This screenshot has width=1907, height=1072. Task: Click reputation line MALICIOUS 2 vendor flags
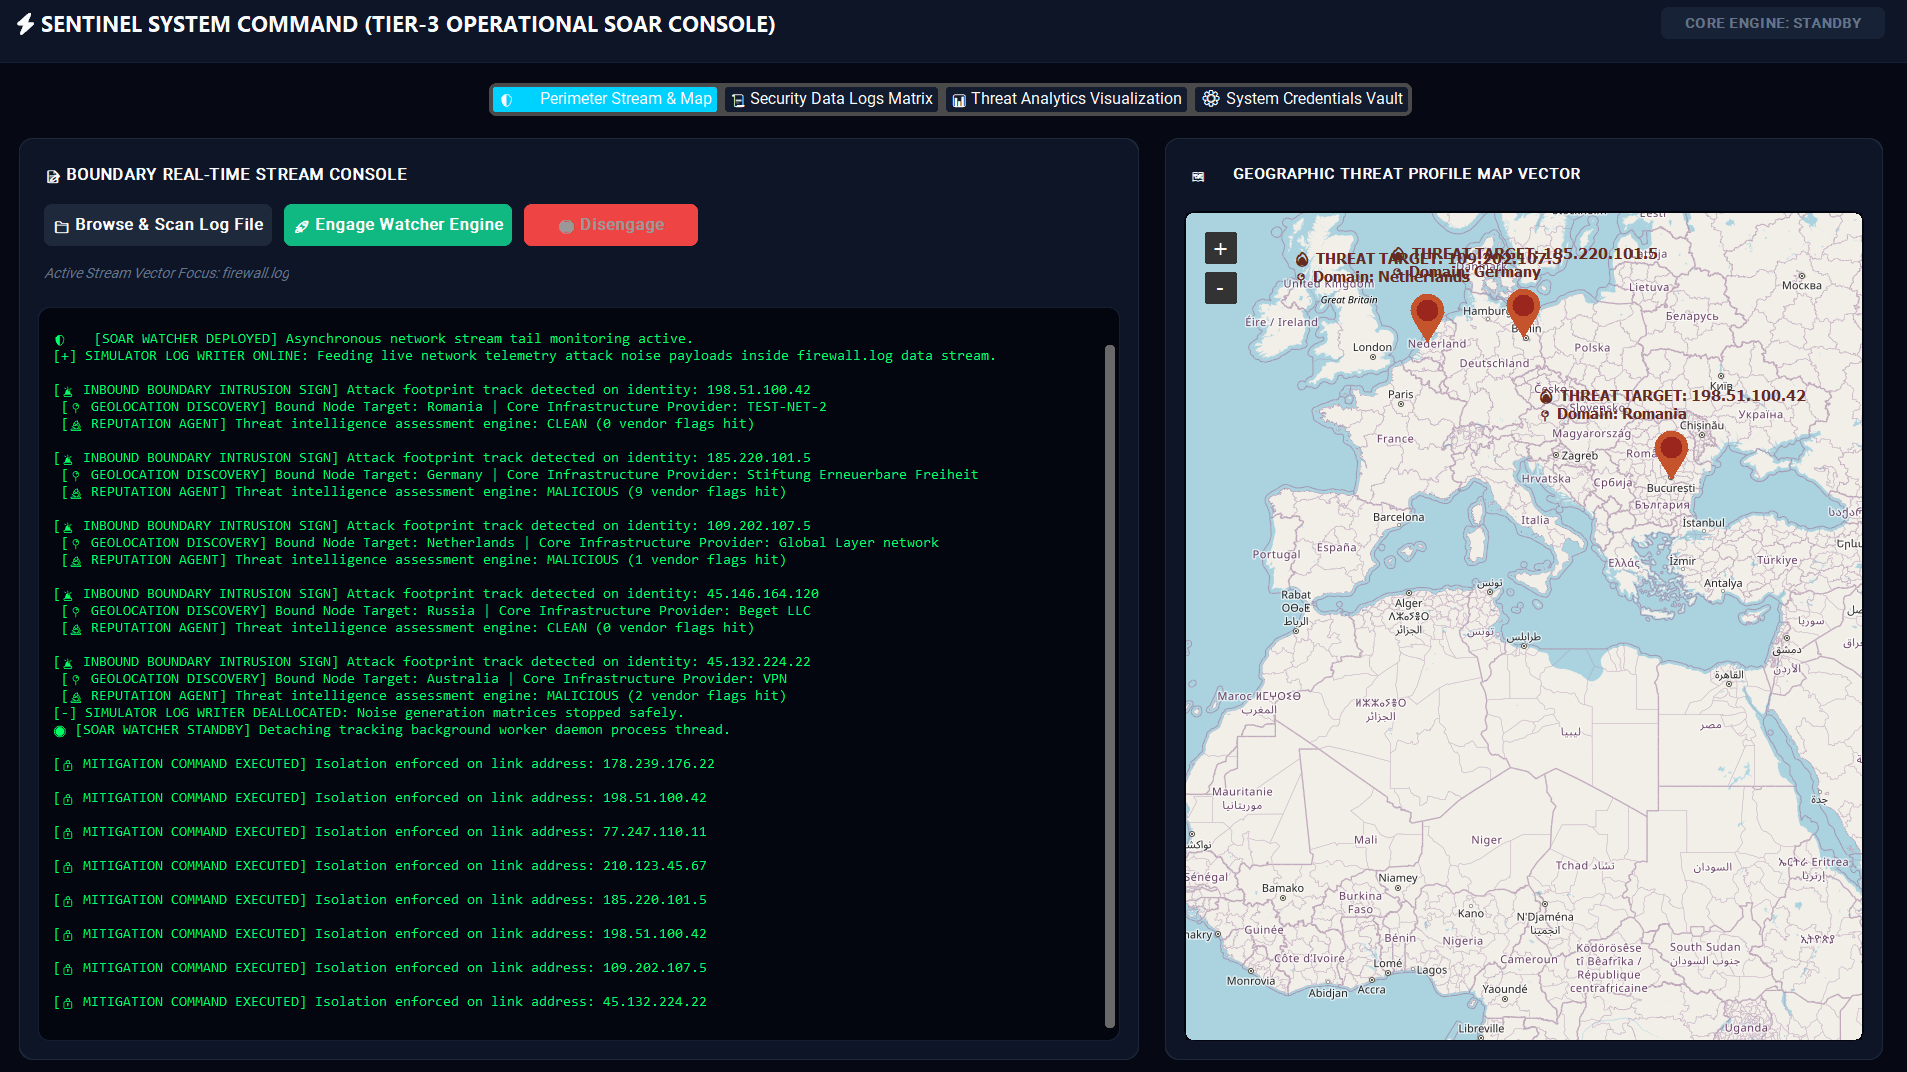pyautogui.click(x=424, y=696)
